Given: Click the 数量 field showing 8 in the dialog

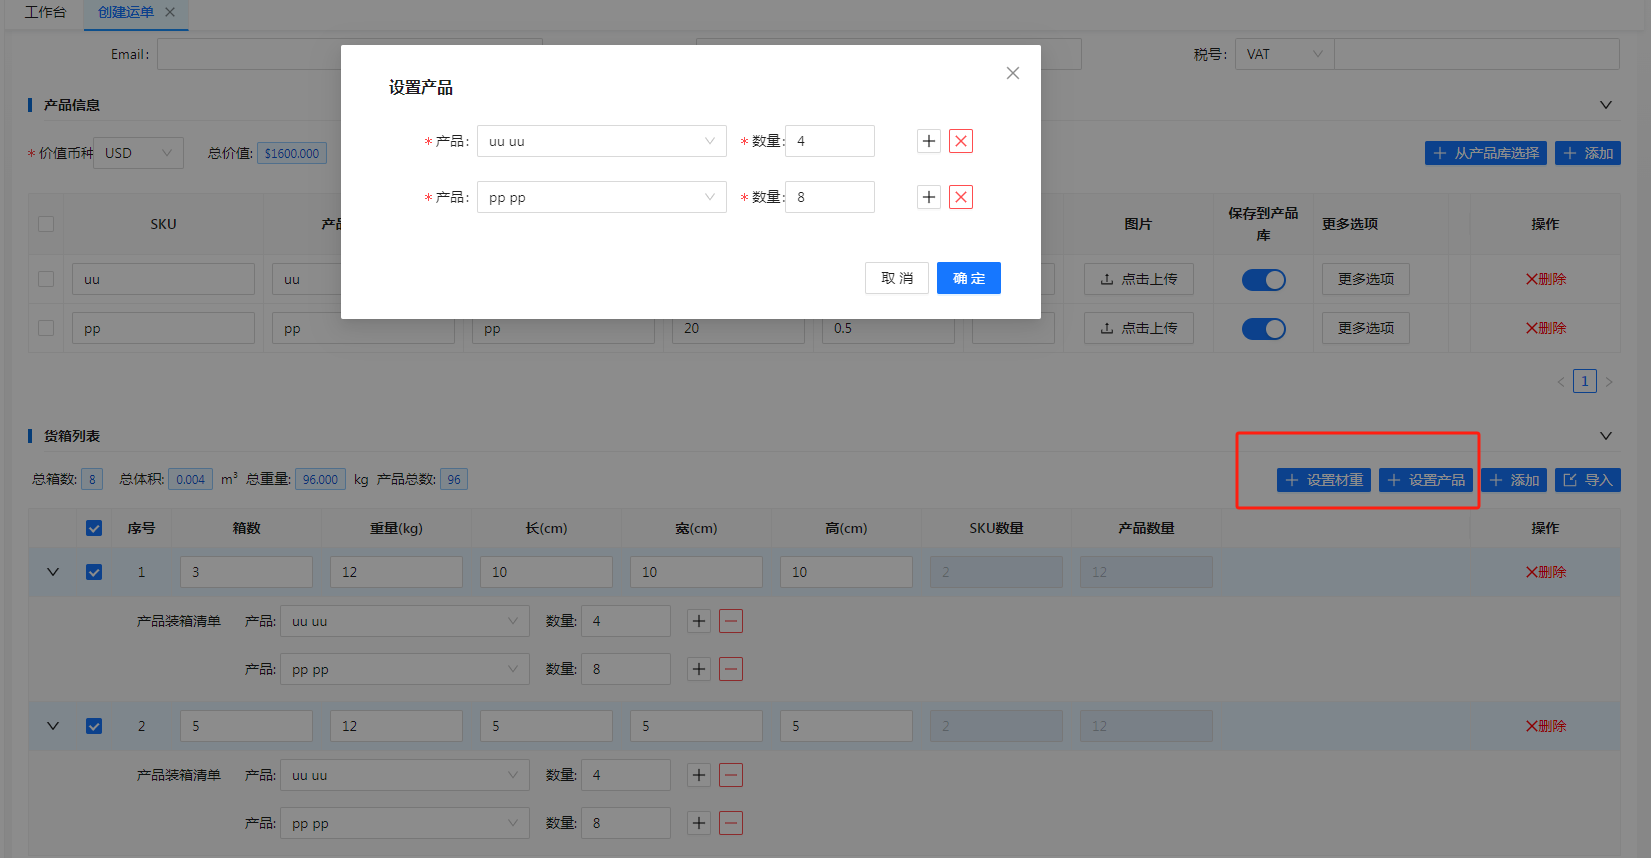Looking at the screenshot, I should pyautogui.click(x=829, y=197).
